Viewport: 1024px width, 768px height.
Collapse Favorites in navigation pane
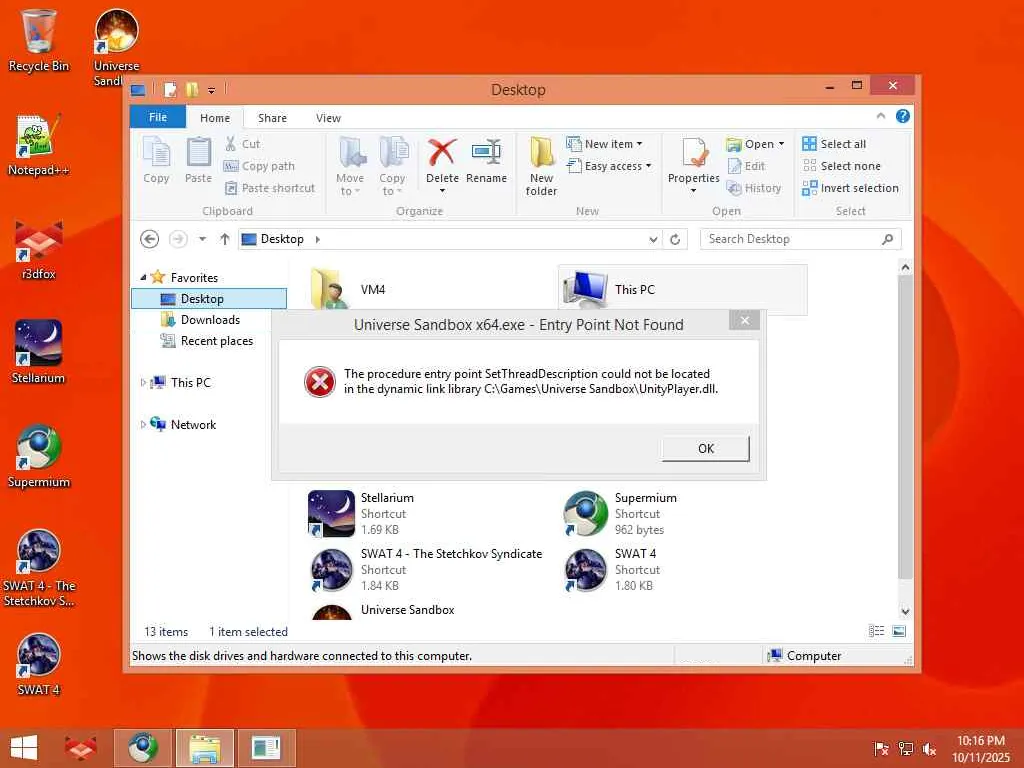143,278
